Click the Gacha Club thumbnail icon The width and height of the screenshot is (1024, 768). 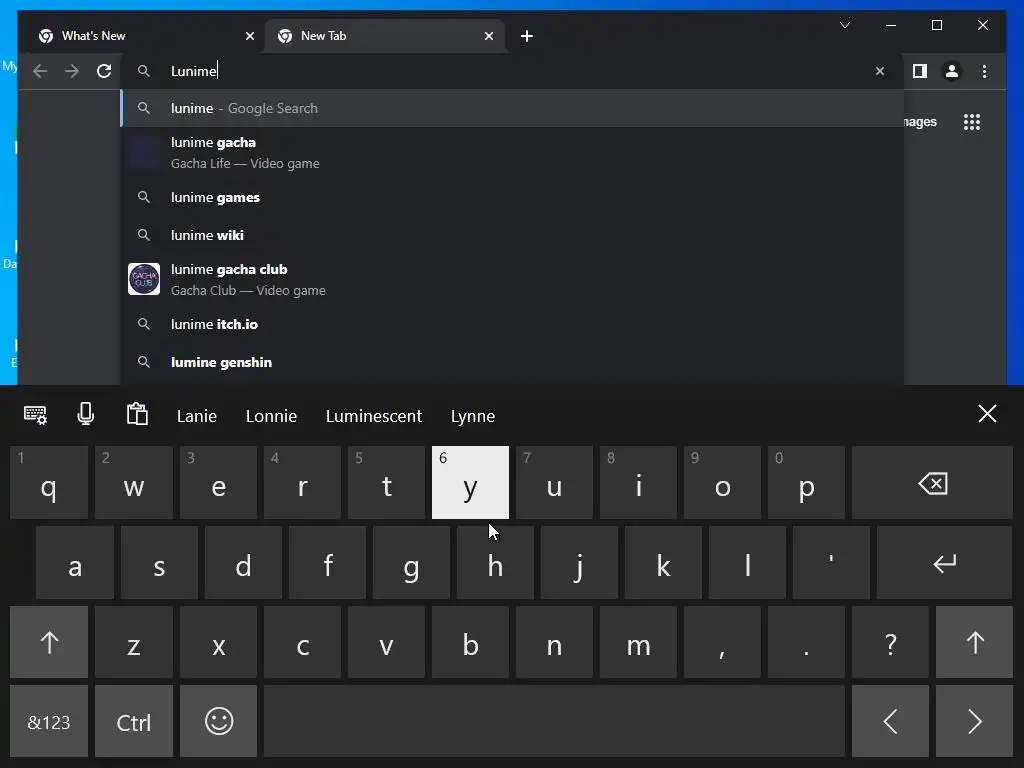click(144, 279)
